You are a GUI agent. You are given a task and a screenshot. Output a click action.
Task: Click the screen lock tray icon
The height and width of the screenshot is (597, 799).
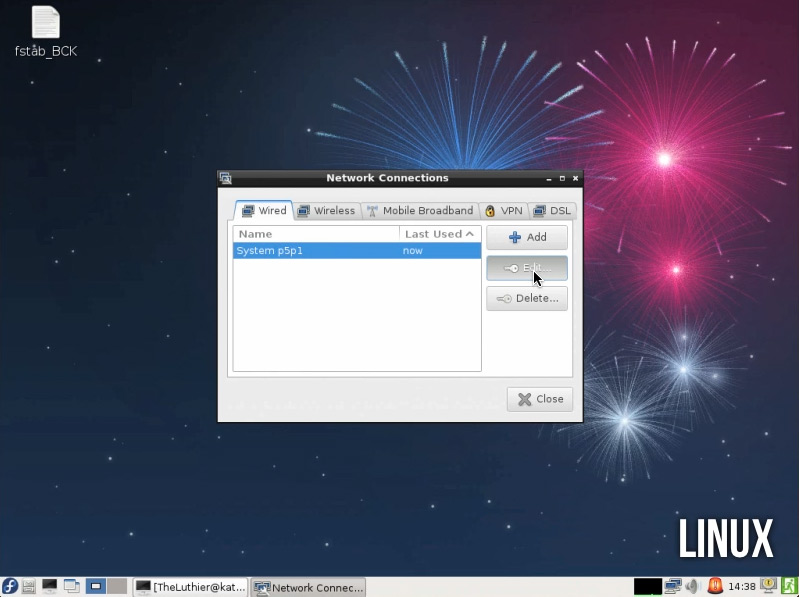pos(768,586)
